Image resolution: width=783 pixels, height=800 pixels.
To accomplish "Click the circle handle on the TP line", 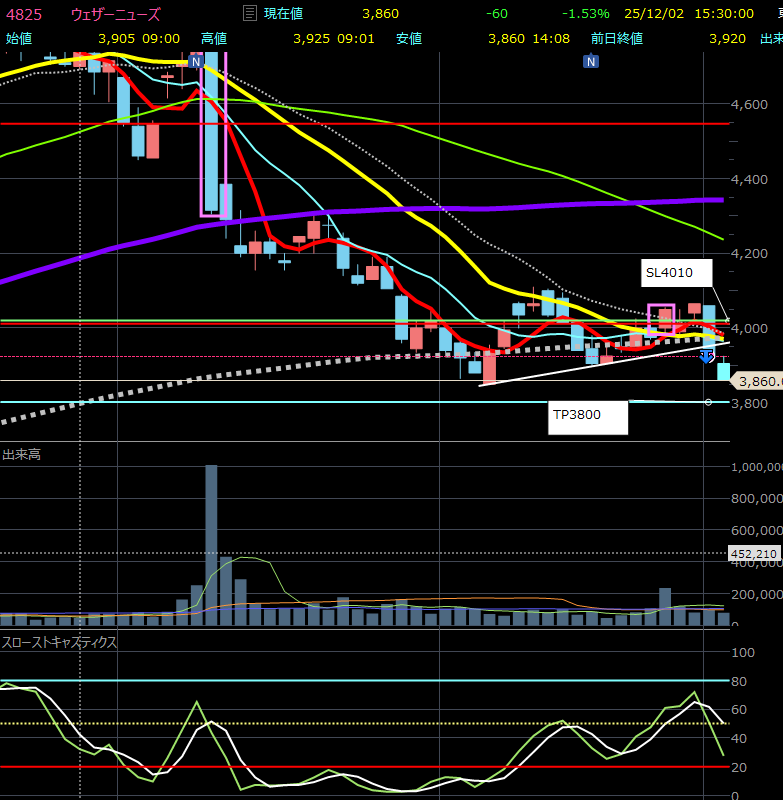I will pos(708,402).
